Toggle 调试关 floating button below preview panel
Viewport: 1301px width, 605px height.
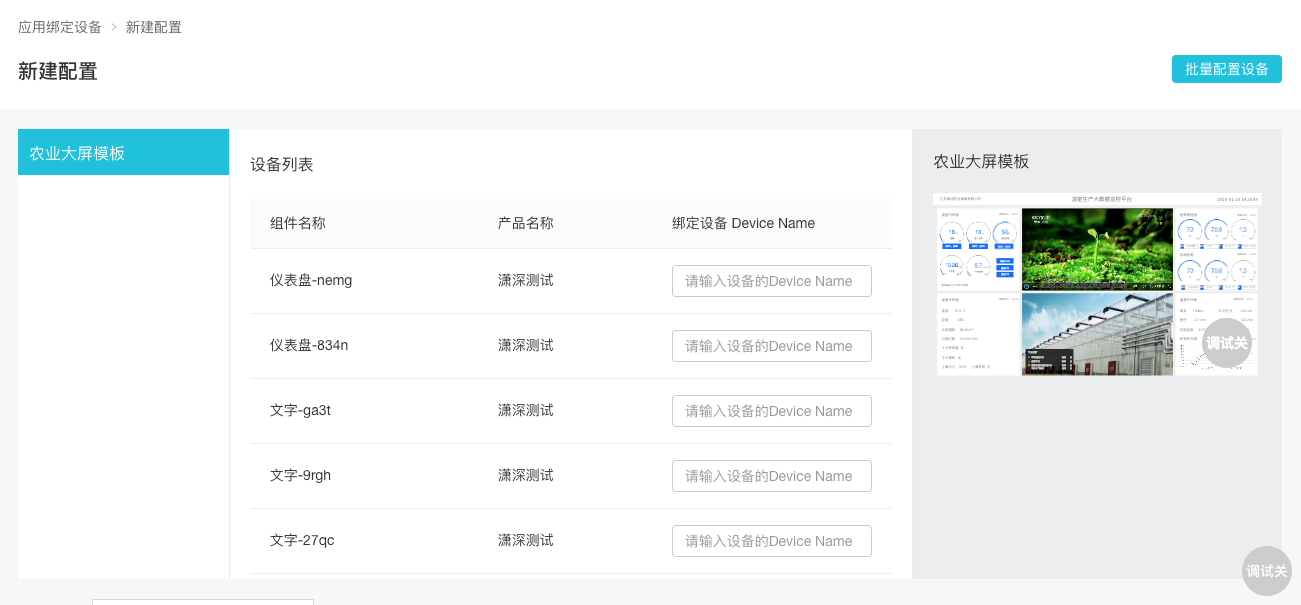point(1266,571)
